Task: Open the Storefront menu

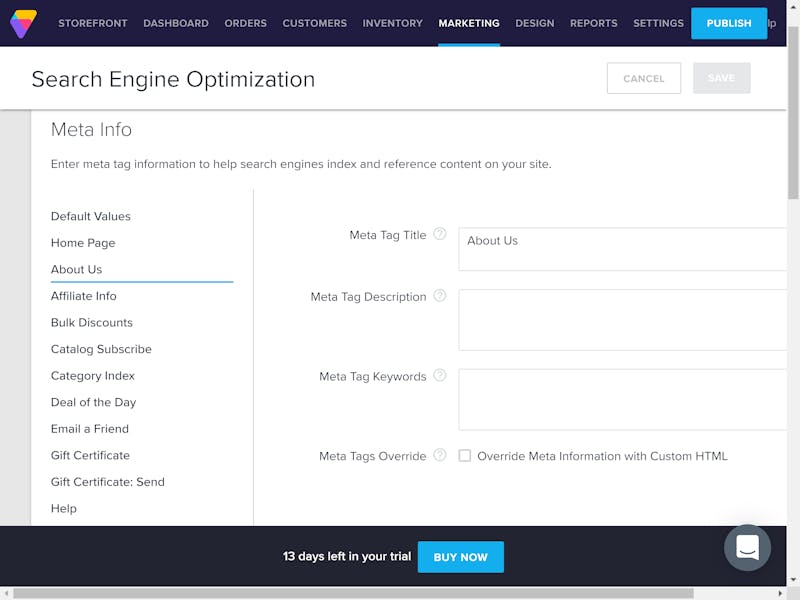Action: (x=93, y=23)
